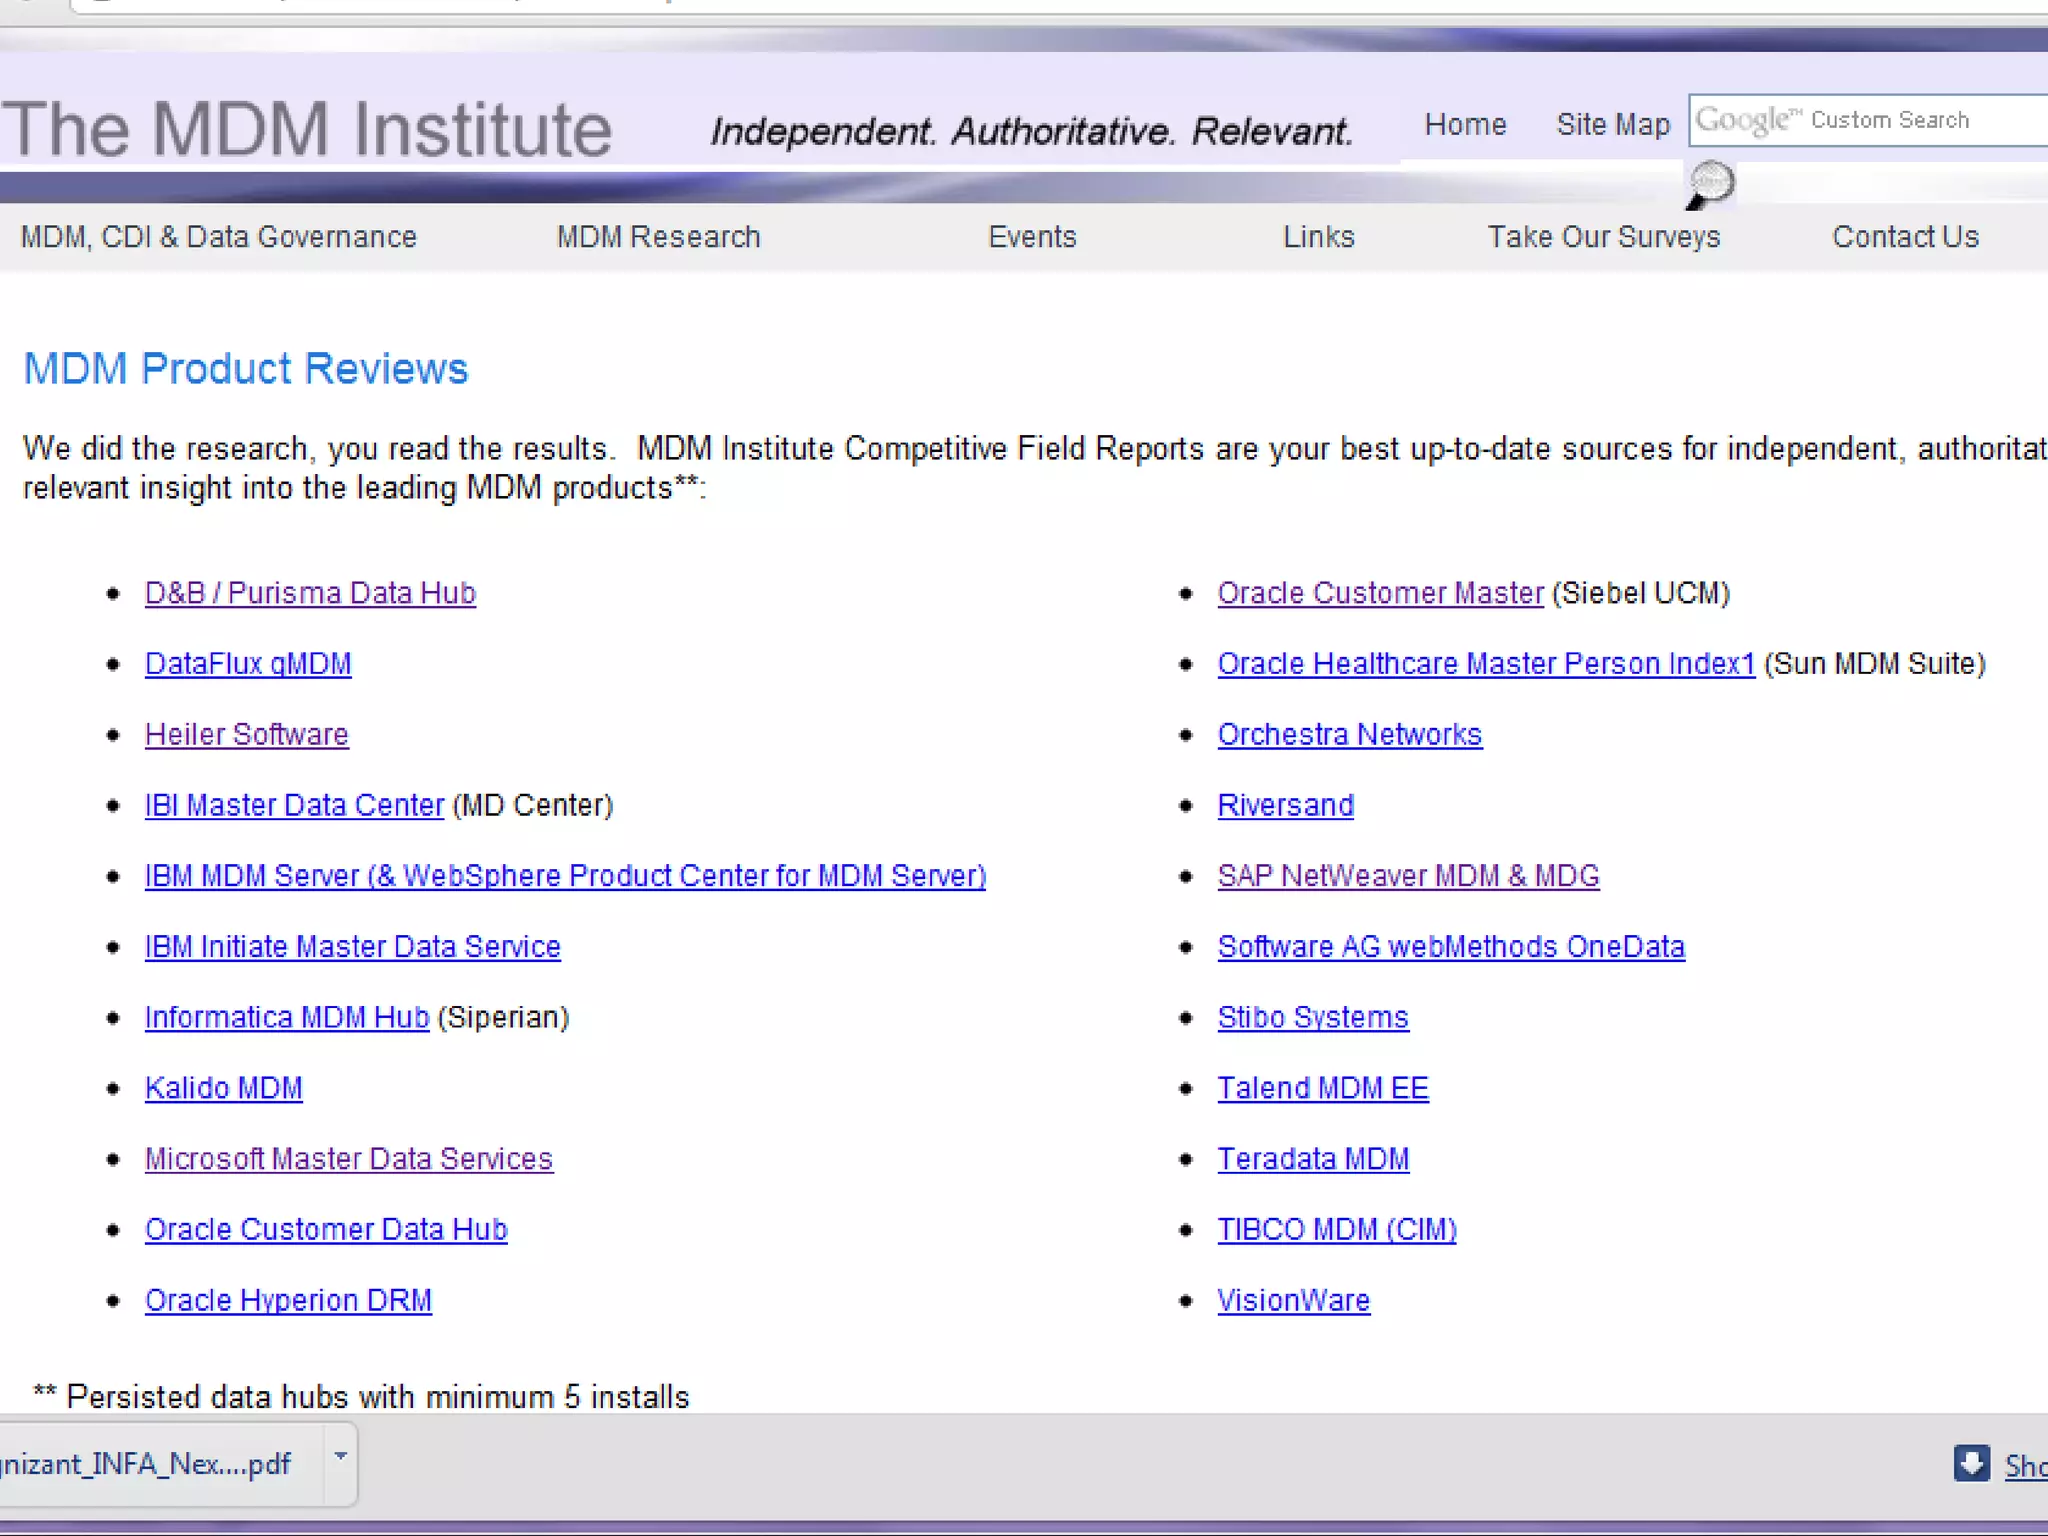2048x1536 pixels.
Task: Open the IBI Master Data Center link
Action: point(294,805)
